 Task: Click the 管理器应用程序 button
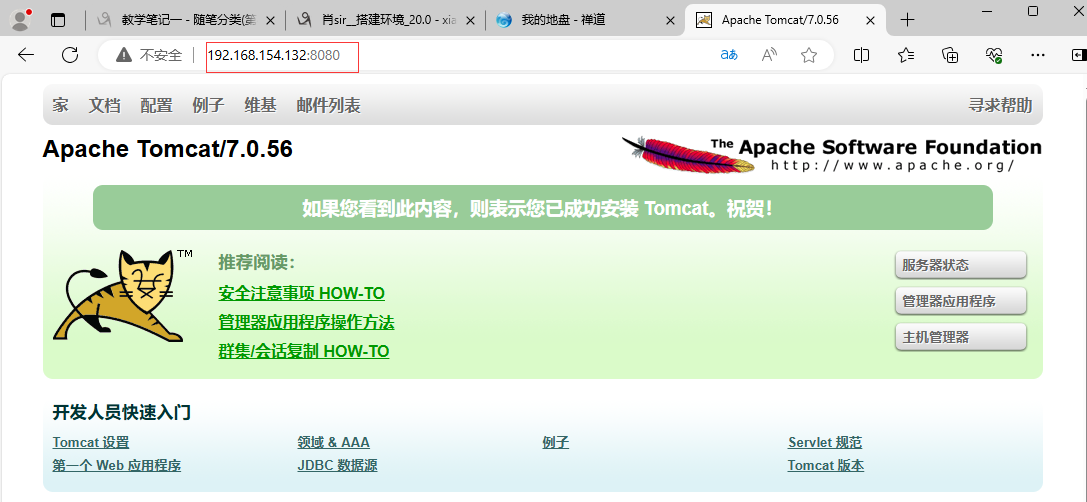click(960, 301)
